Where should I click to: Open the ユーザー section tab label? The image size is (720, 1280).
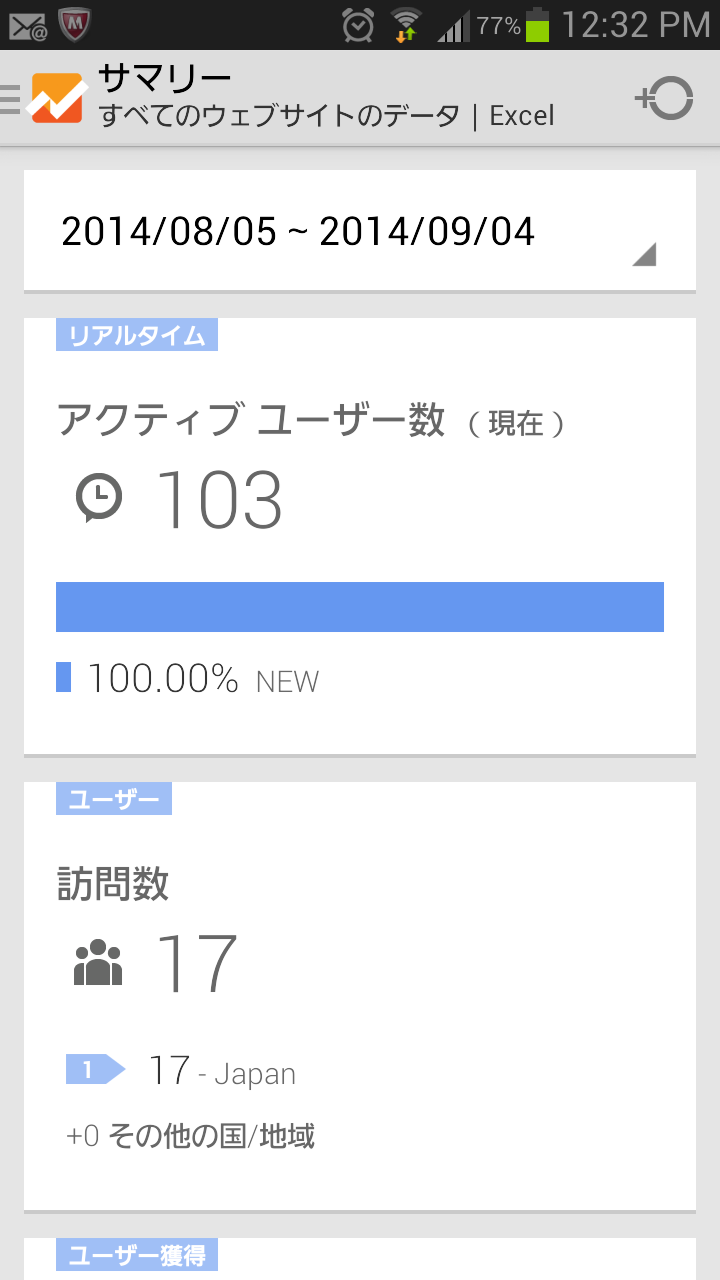click(114, 800)
